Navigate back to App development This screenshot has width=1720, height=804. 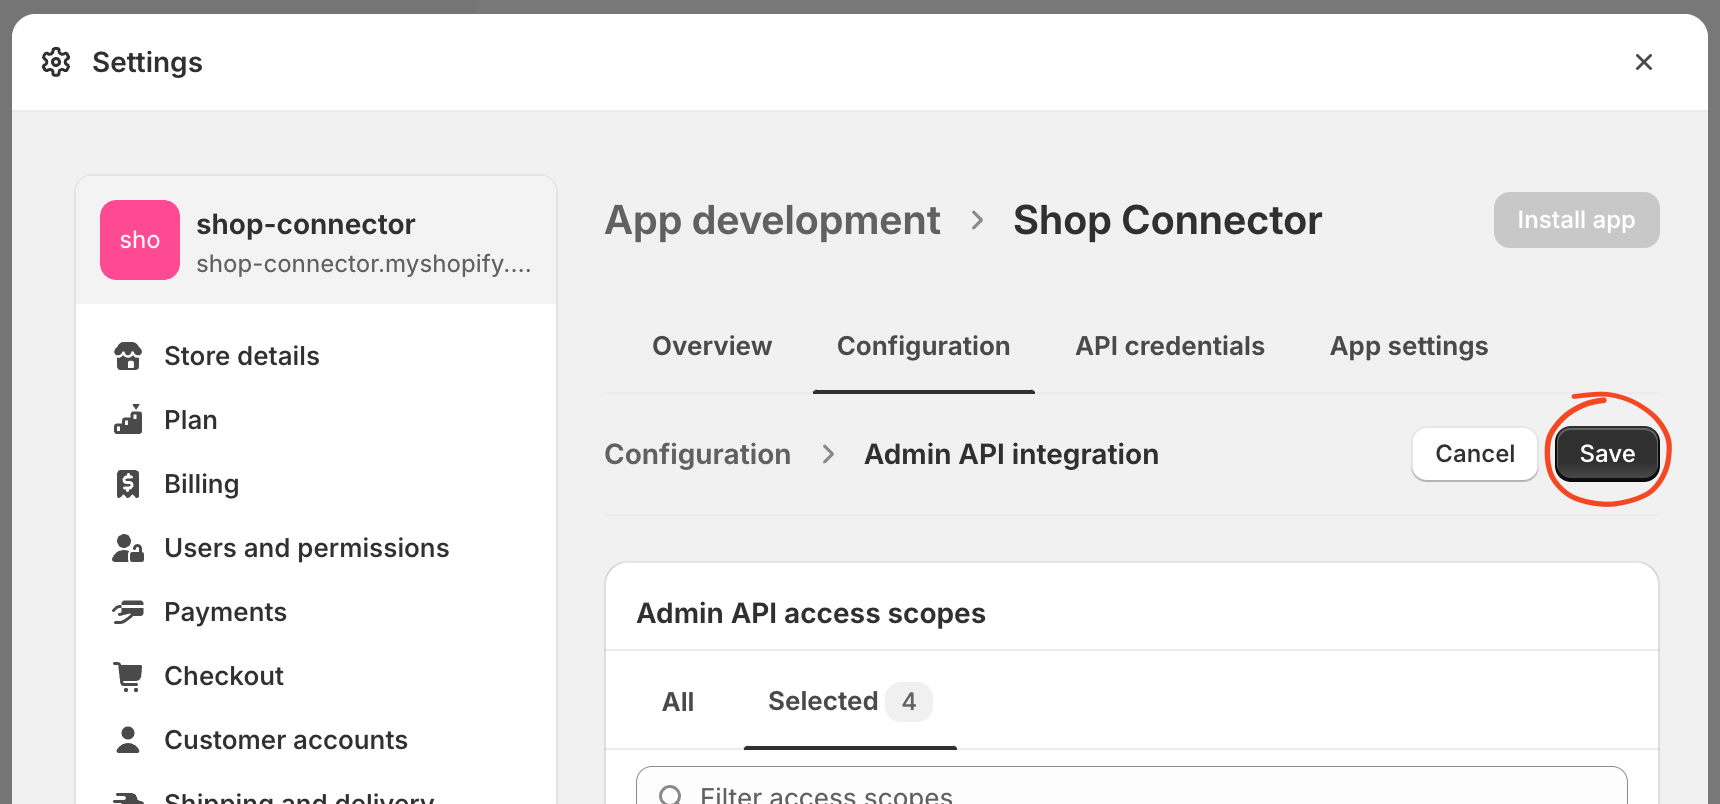772,220
